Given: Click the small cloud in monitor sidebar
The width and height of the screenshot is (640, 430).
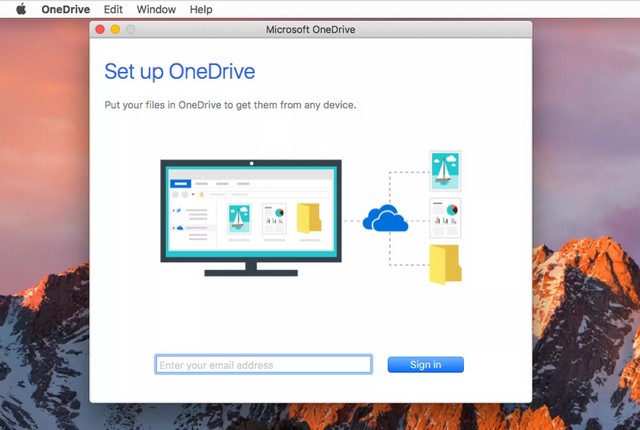Looking at the screenshot, I should coord(179,228).
